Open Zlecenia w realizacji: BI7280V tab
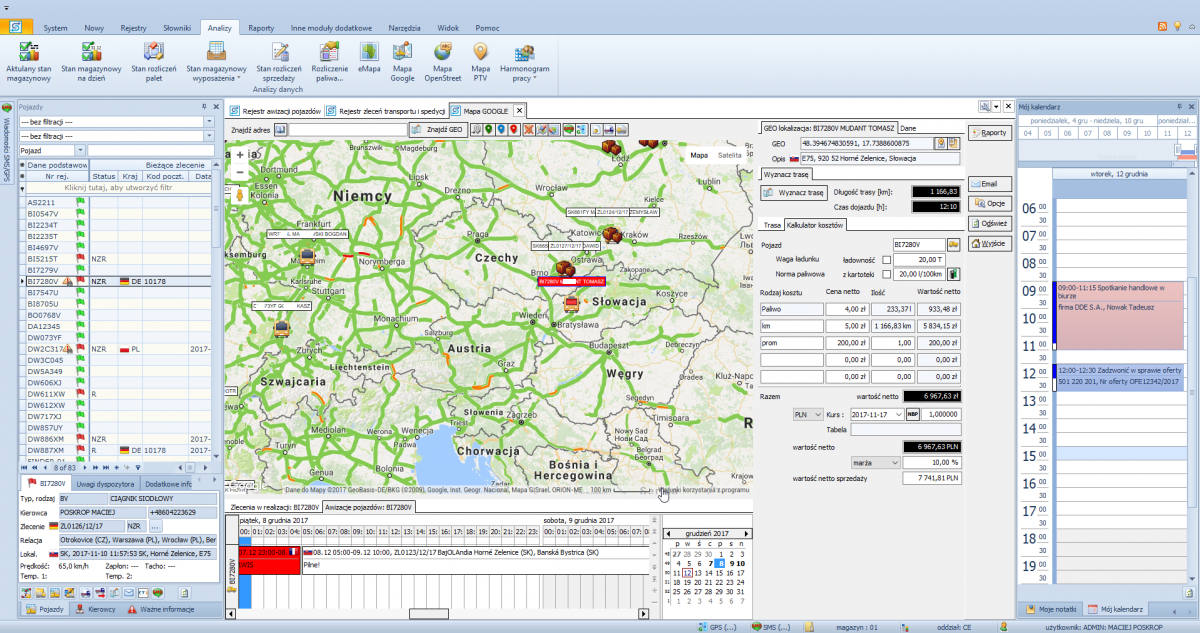Screen dimensions: 1200x633 (274, 508)
